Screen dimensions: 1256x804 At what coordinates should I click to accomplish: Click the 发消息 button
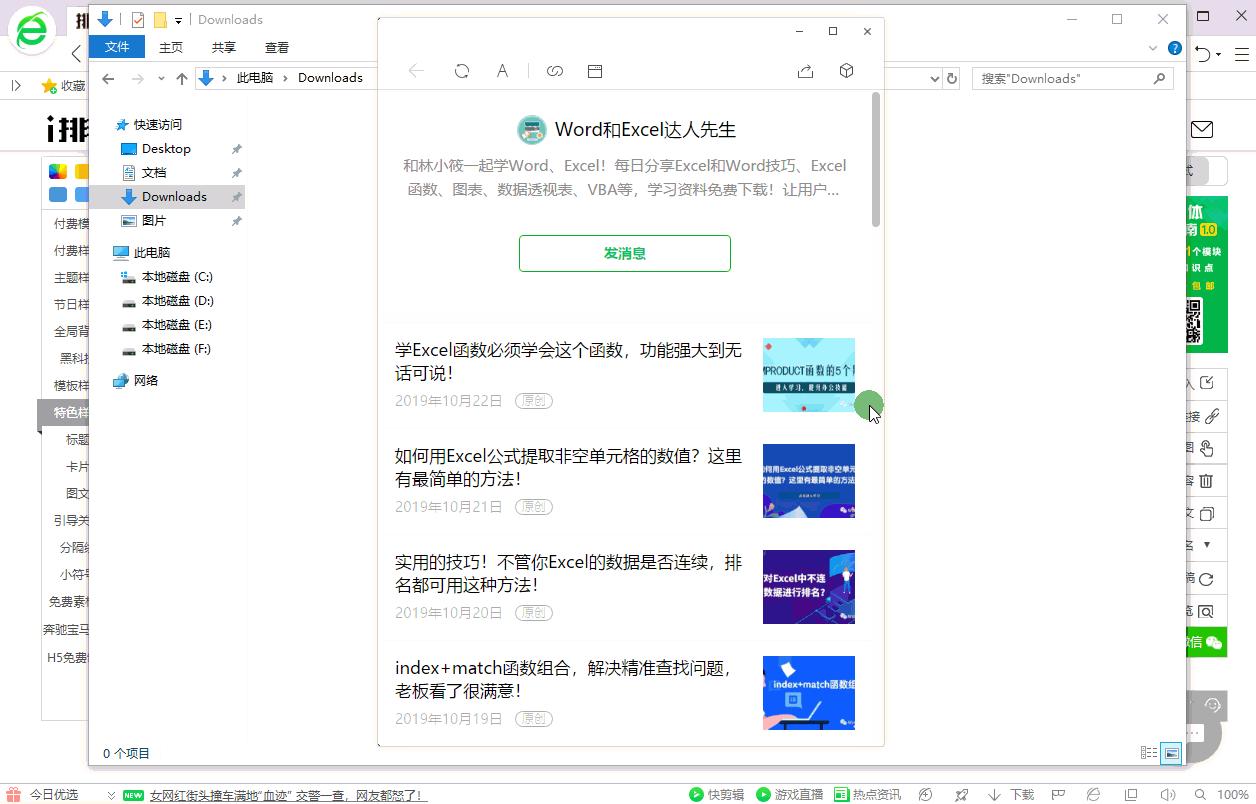pyautogui.click(x=624, y=253)
